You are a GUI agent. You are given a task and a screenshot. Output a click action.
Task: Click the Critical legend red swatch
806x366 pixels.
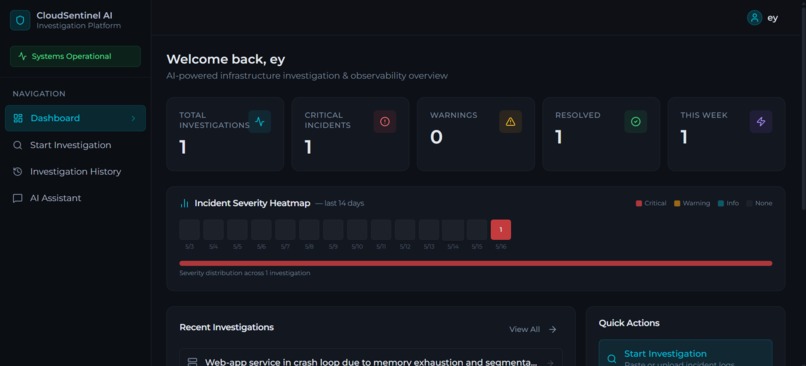point(639,204)
